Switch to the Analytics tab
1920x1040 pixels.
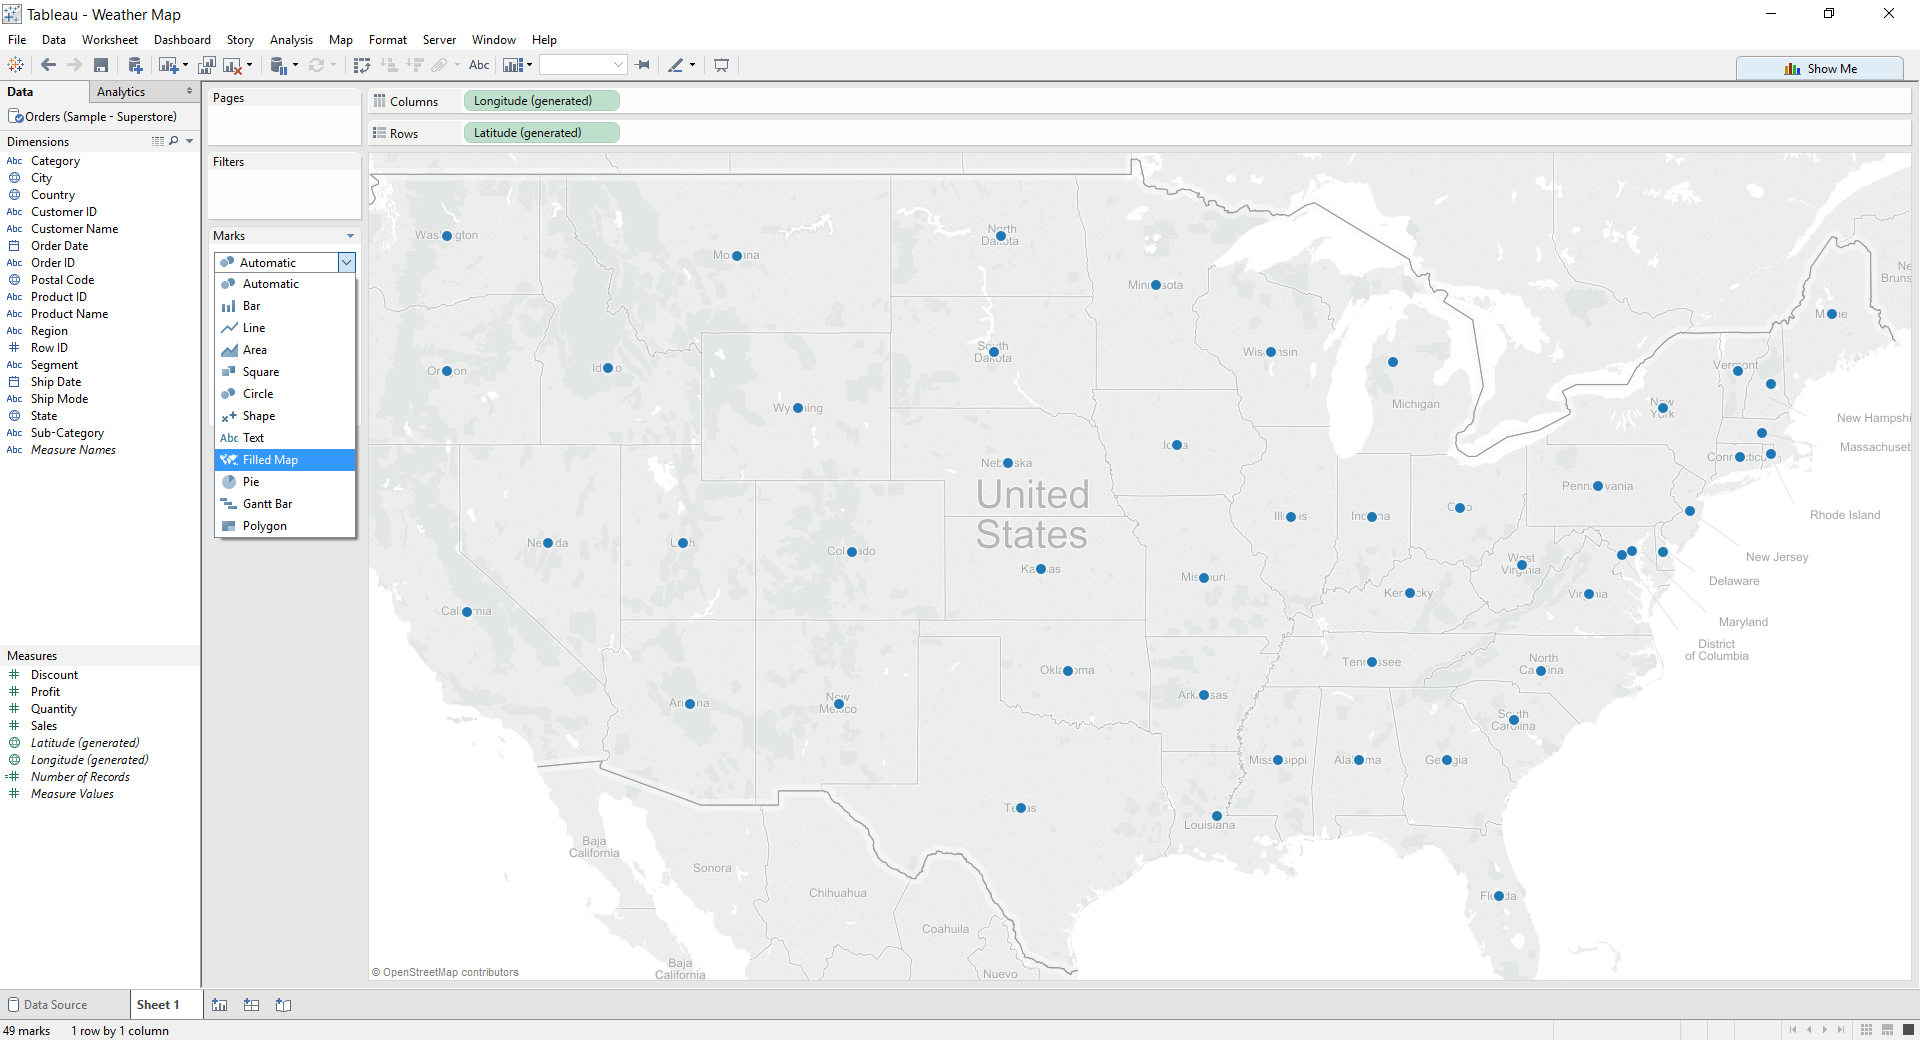[x=121, y=91]
